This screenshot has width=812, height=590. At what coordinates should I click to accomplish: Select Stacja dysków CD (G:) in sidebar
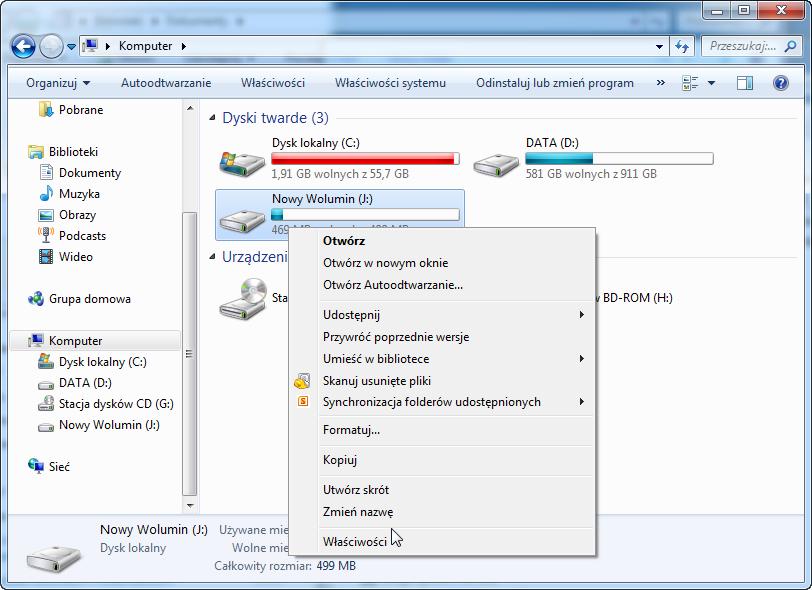click(116, 404)
